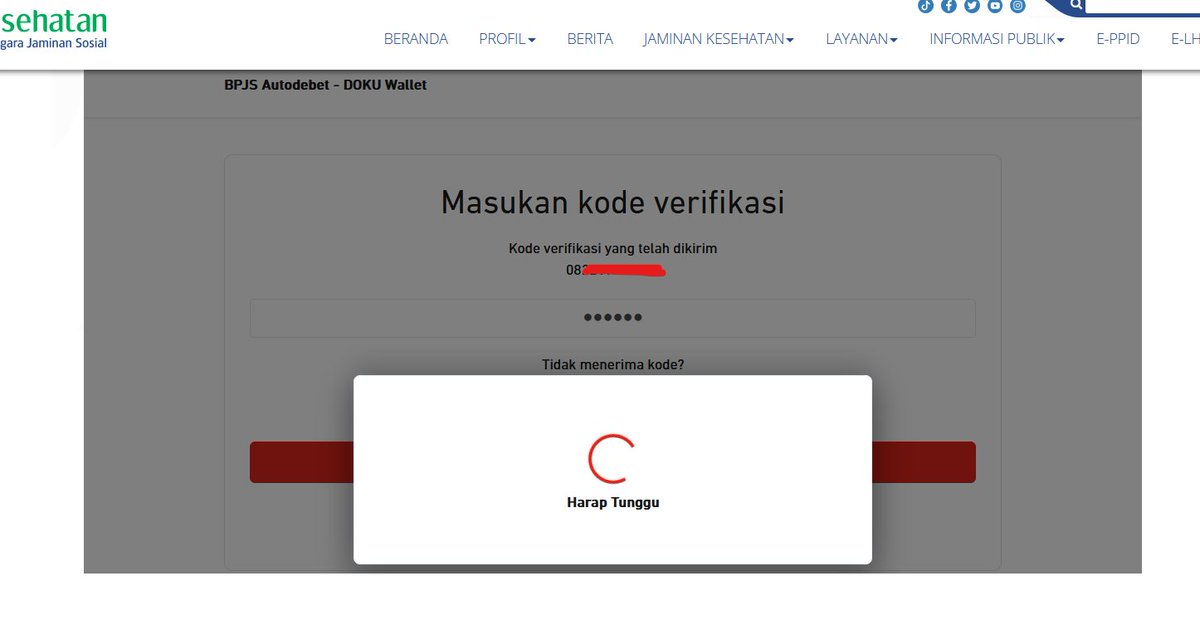This screenshot has width=1200, height=620.
Task: Click the red submit button
Action: pos(612,462)
